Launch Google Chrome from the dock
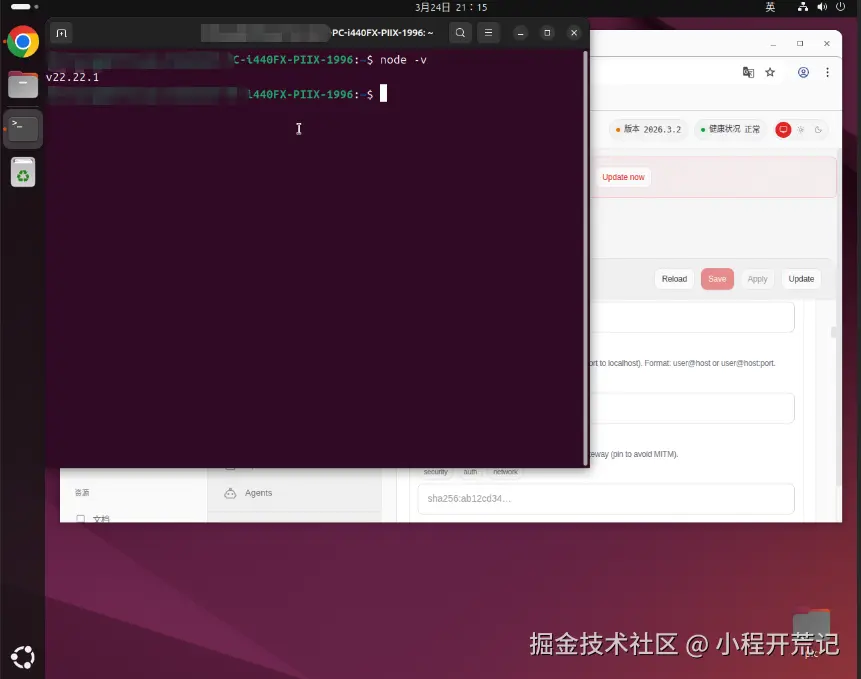The width and height of the screenshot is (861, 679). (x=23, y=42)
